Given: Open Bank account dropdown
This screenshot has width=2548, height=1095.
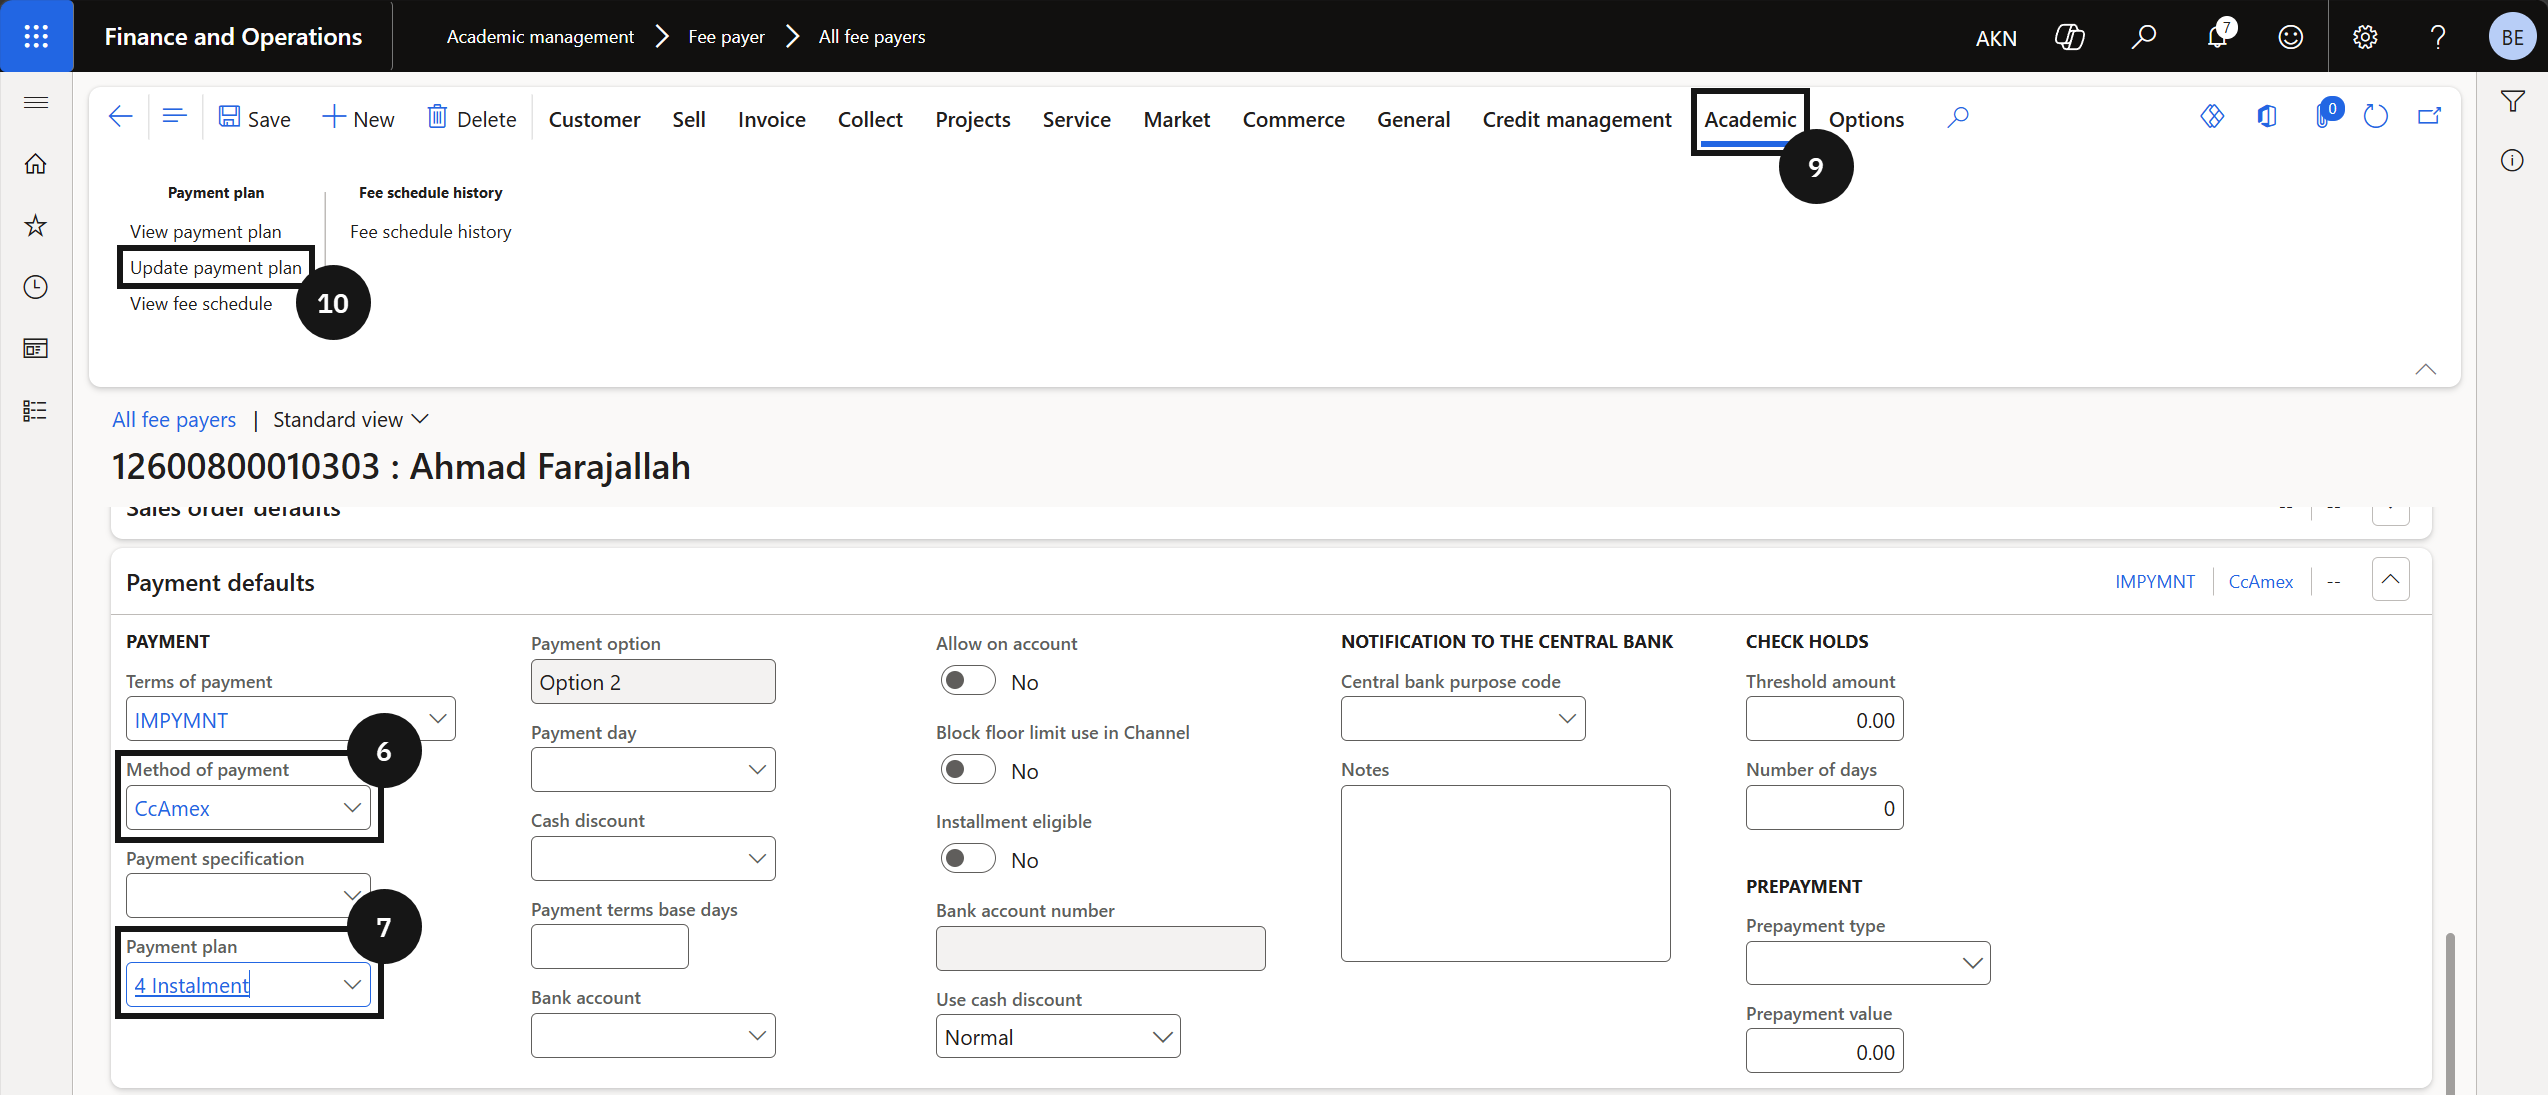Looking at the screenshot, I should [x=757, y=1036].
